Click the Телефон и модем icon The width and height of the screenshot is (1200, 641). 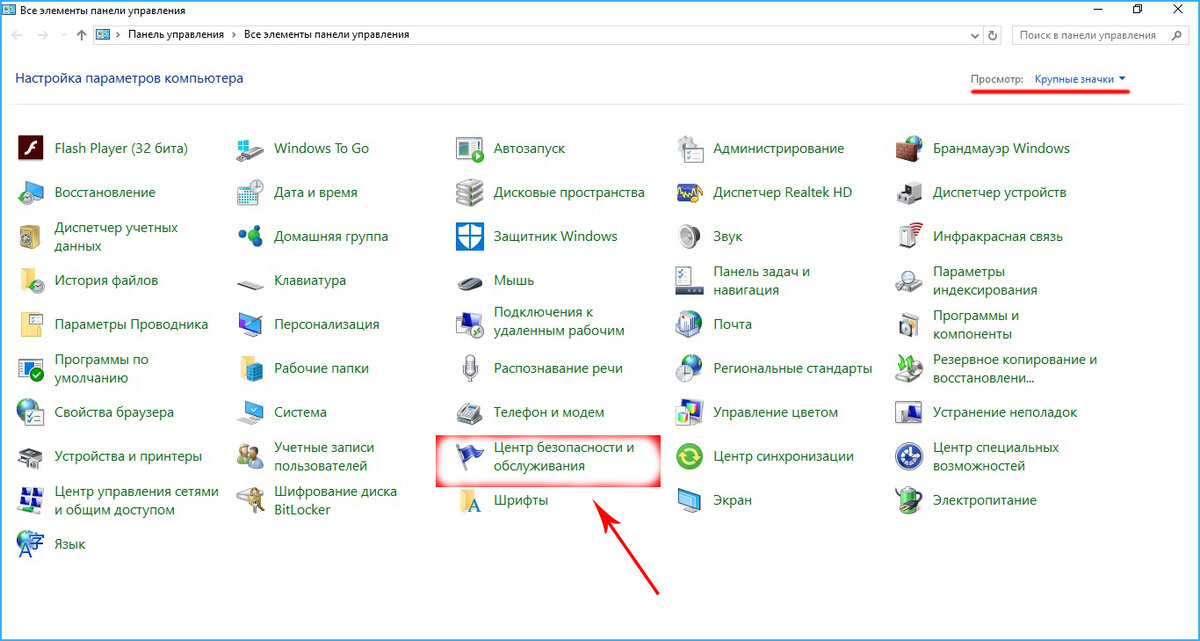470,412
